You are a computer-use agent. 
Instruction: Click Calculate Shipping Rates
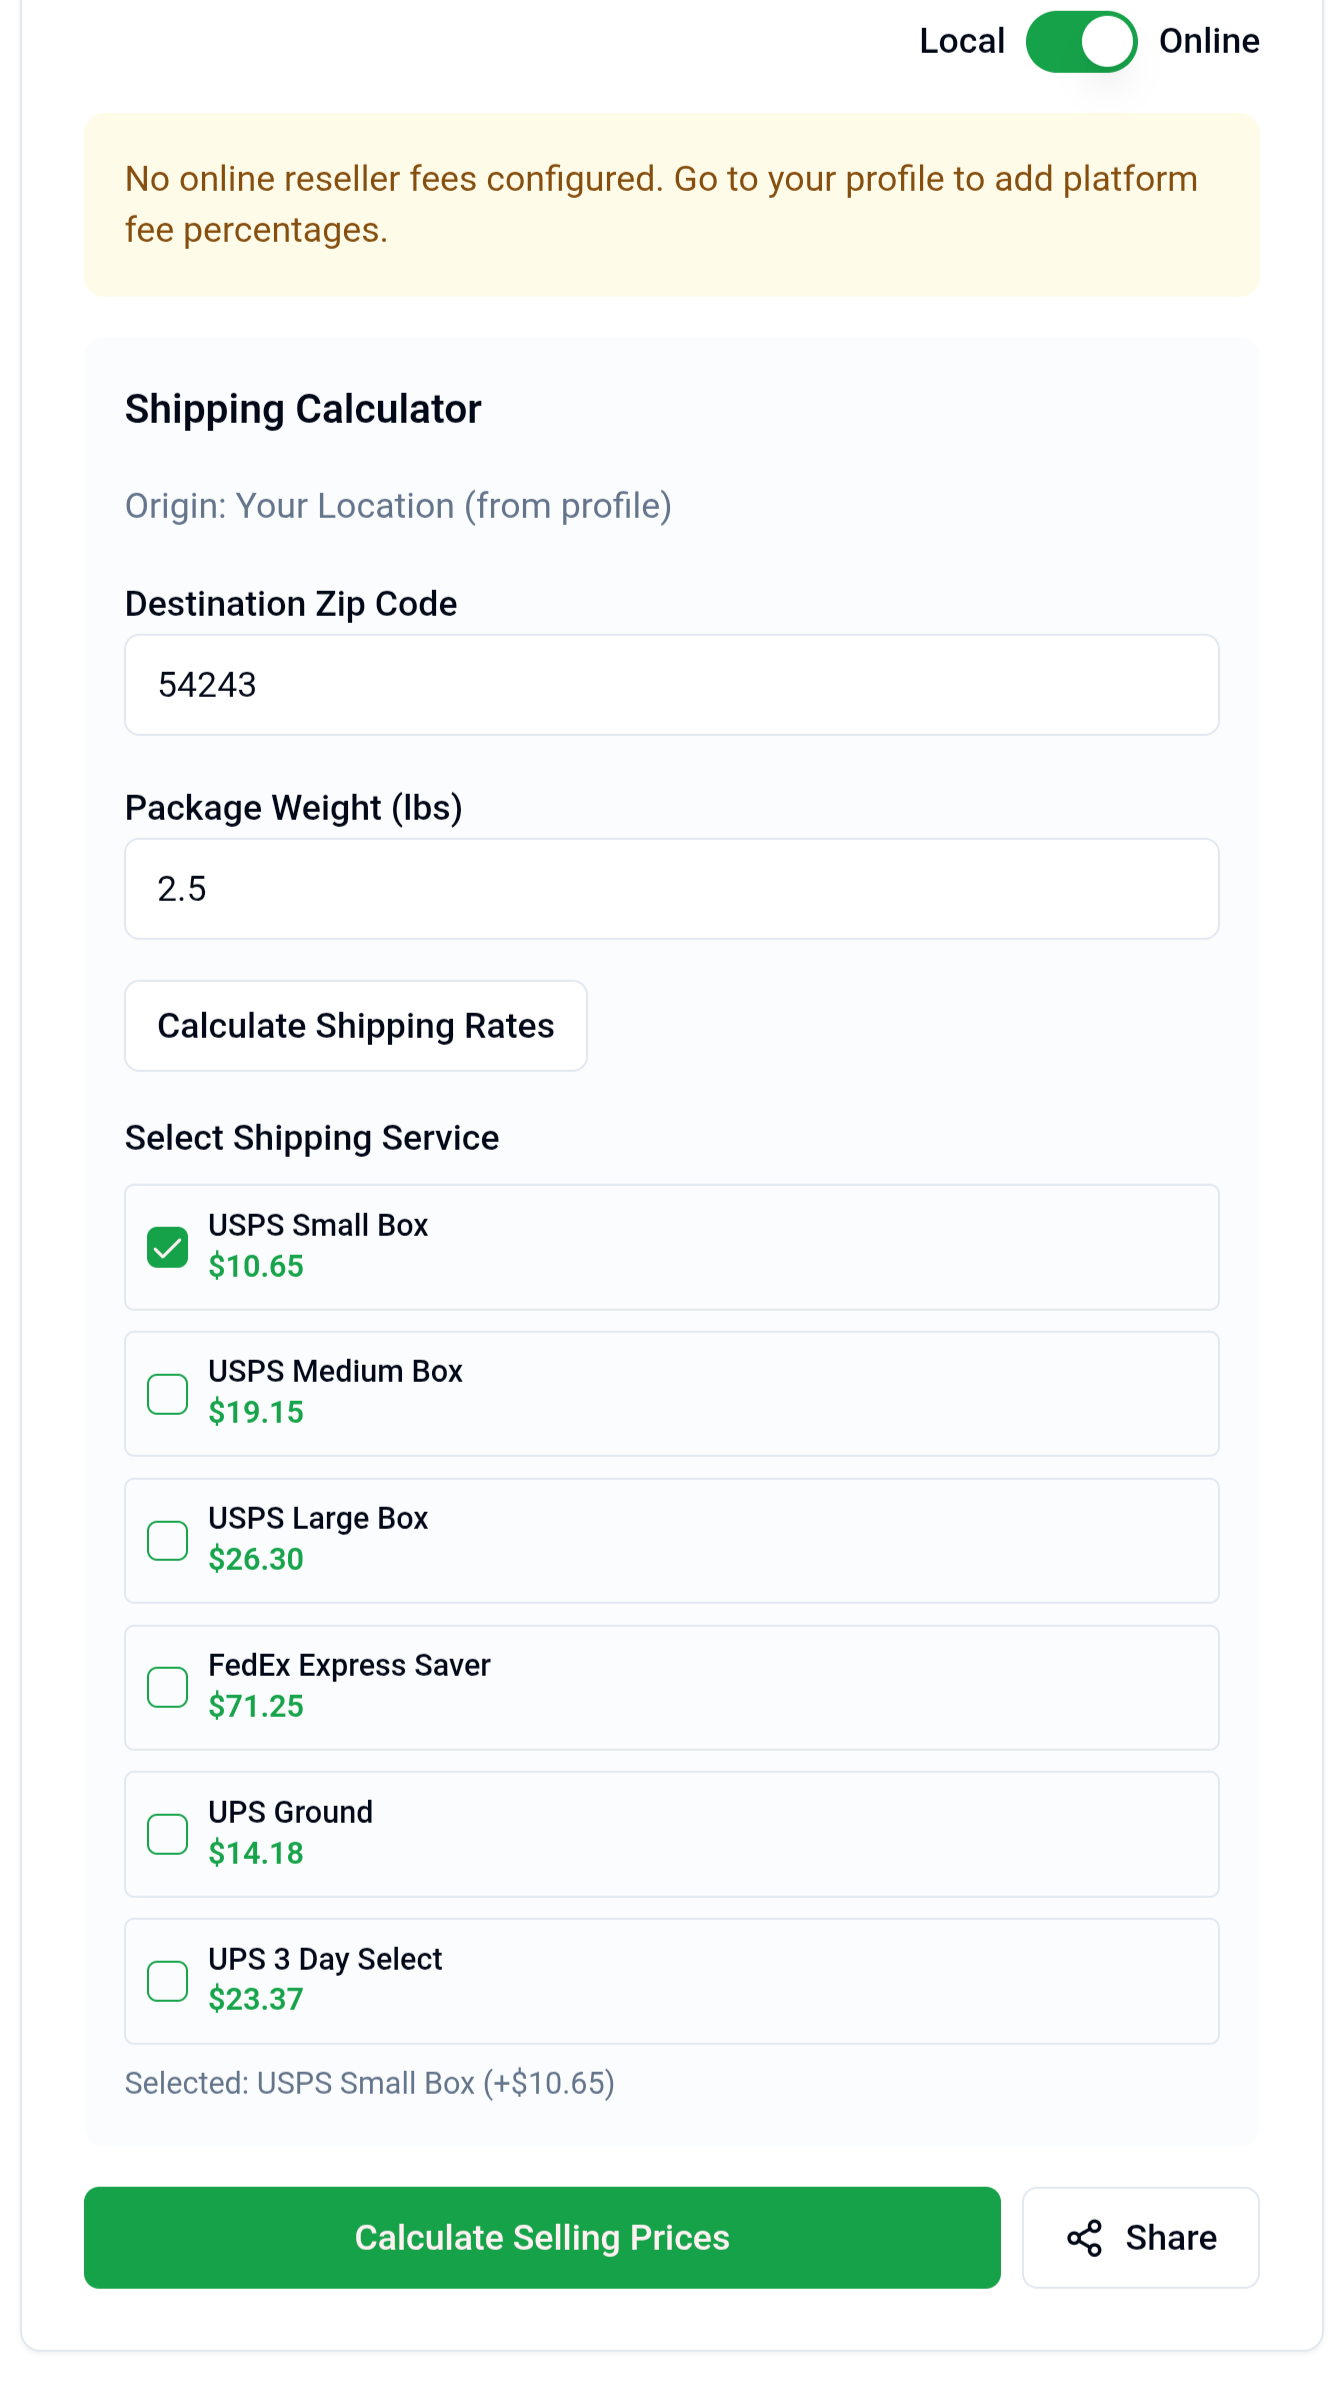[x=356, y=1025]
